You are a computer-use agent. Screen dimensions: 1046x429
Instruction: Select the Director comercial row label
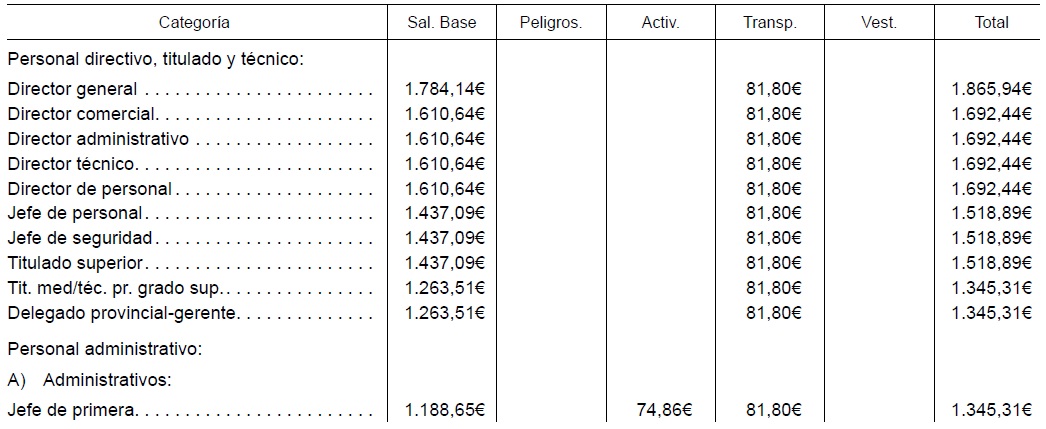(x=81, y=114)
